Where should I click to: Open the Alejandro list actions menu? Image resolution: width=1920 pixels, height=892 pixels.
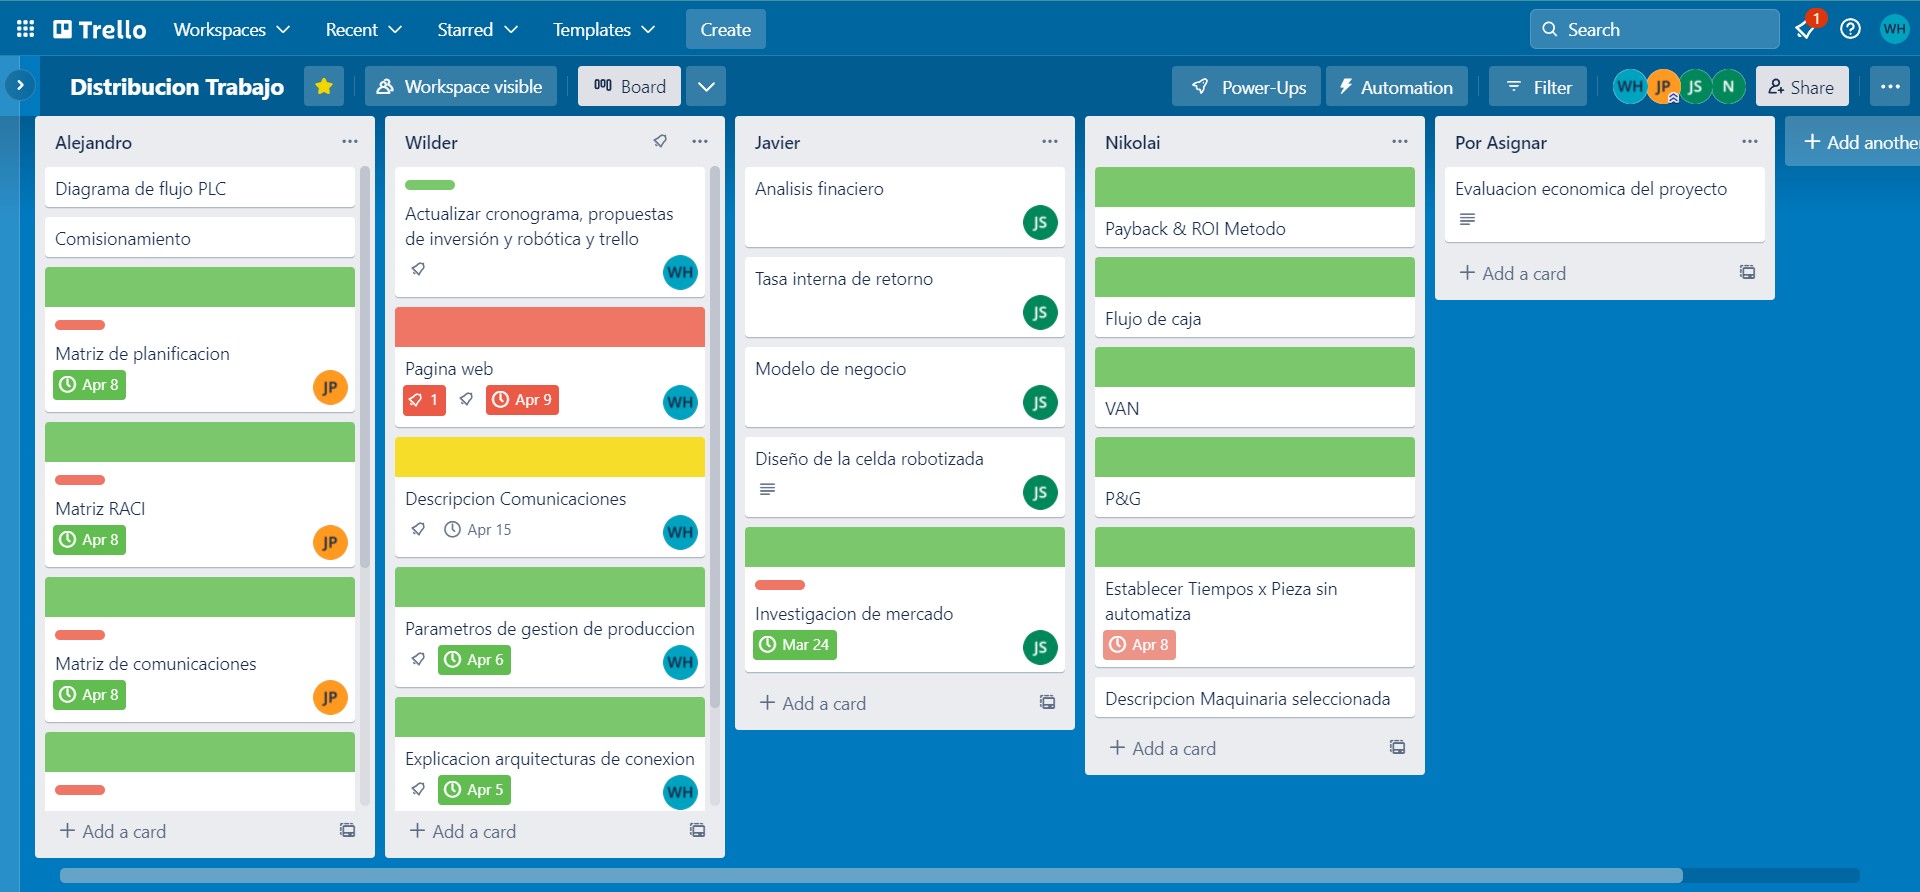(349, 142)
